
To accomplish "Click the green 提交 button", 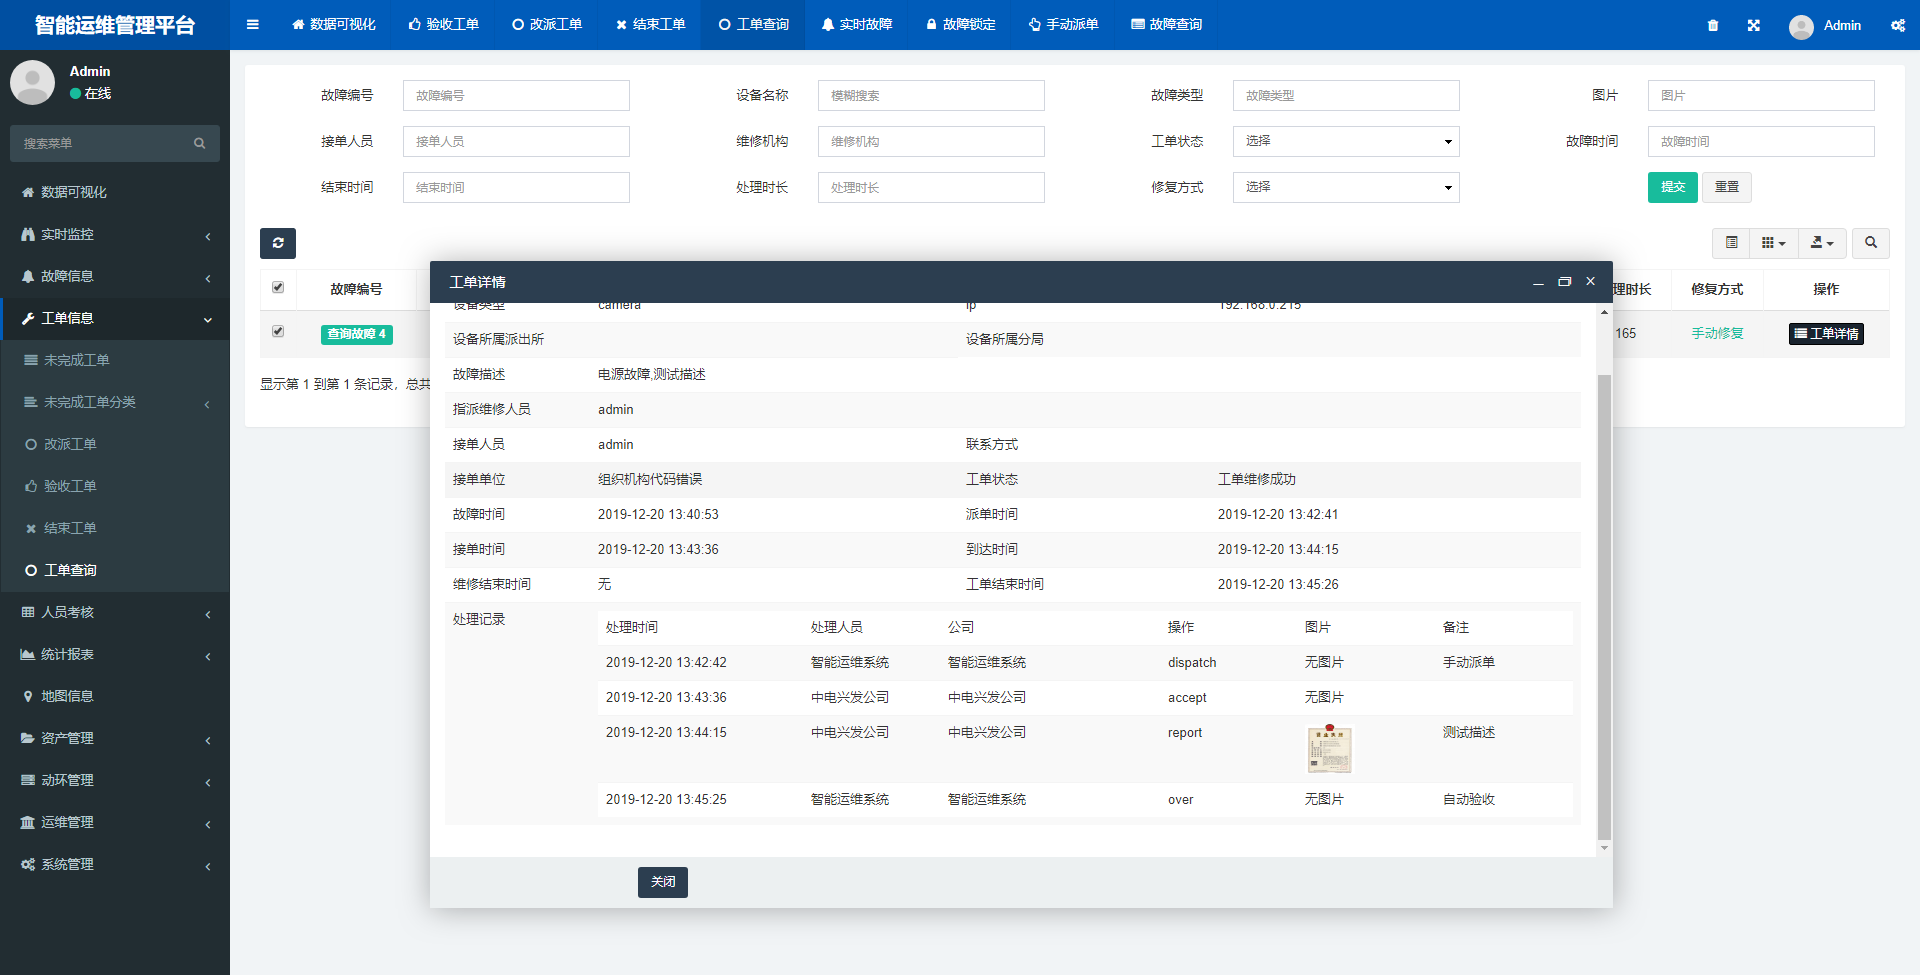I will pyautogui.click(x=1672, y=188).
